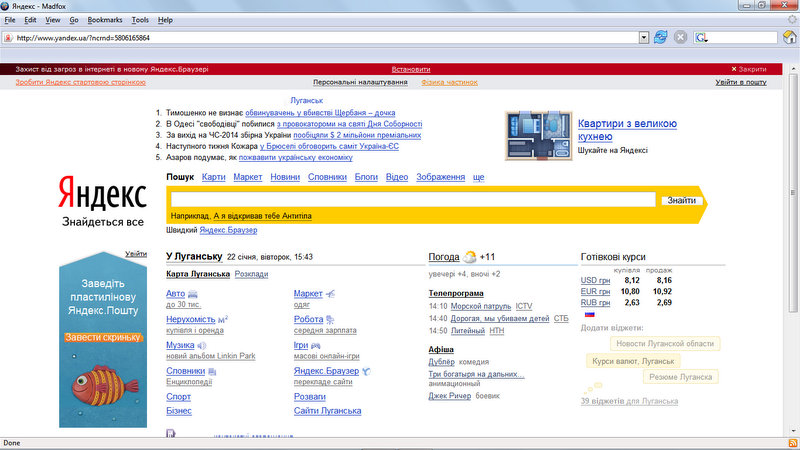Click the gamepad icon next to Ігри
The width and height of the screenshot is (800, 450).
pos(315,345)
